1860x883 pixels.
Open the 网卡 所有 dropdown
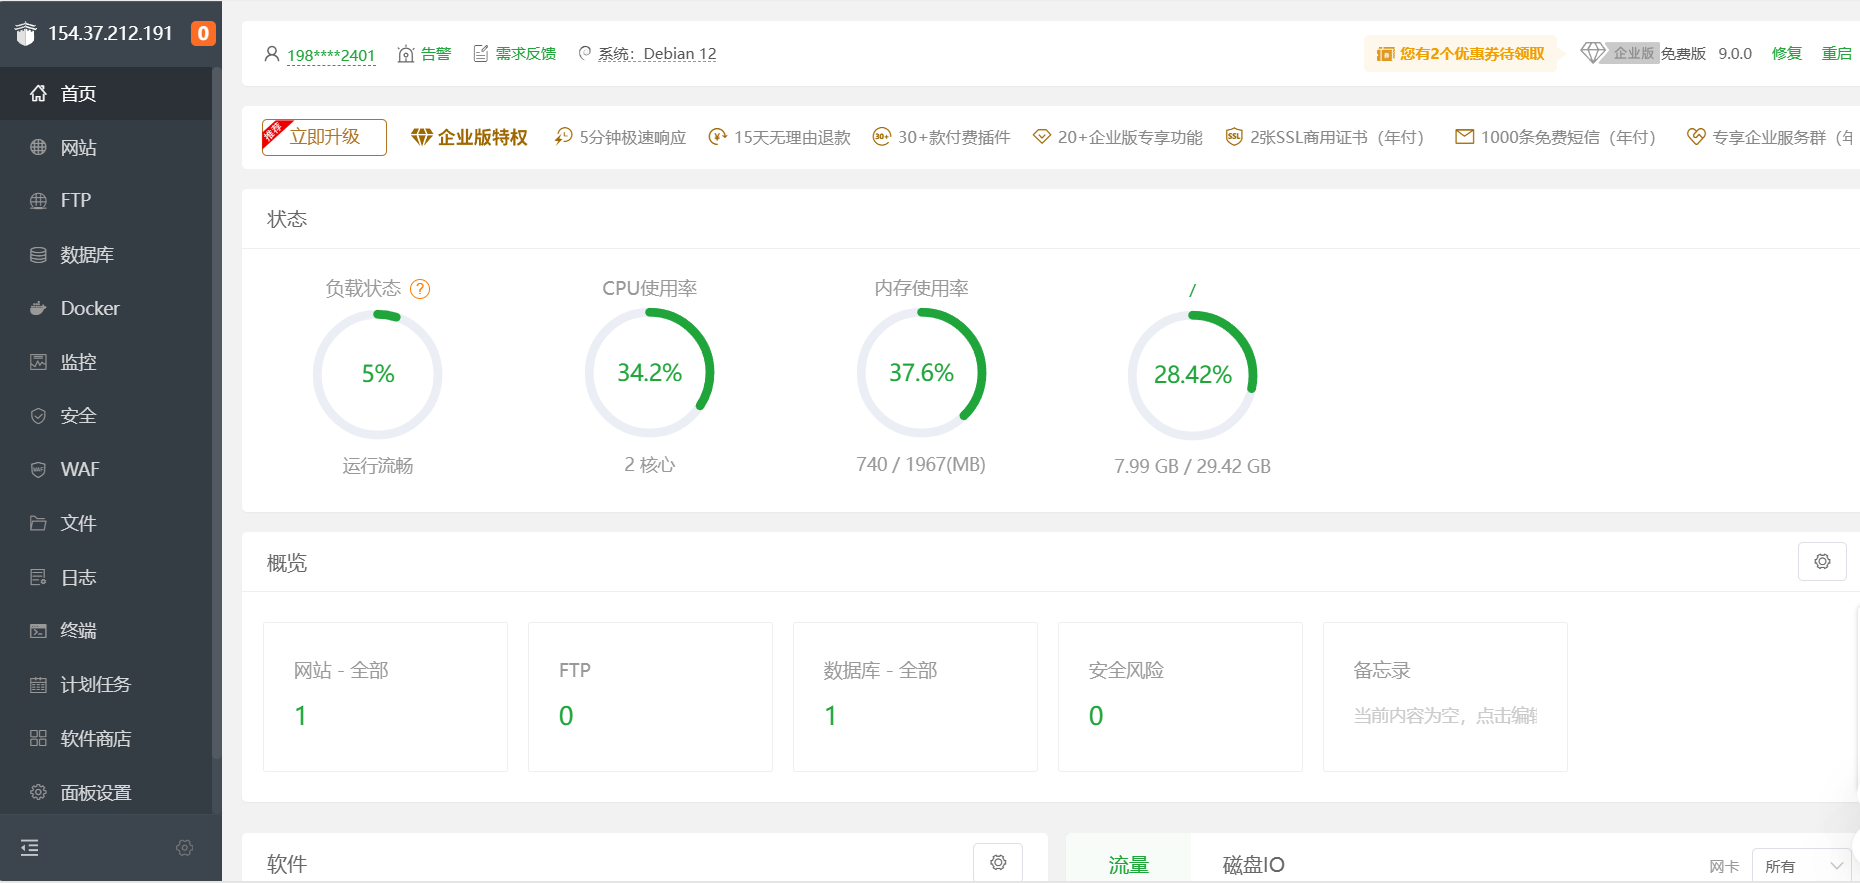[x=1802, y=866]
